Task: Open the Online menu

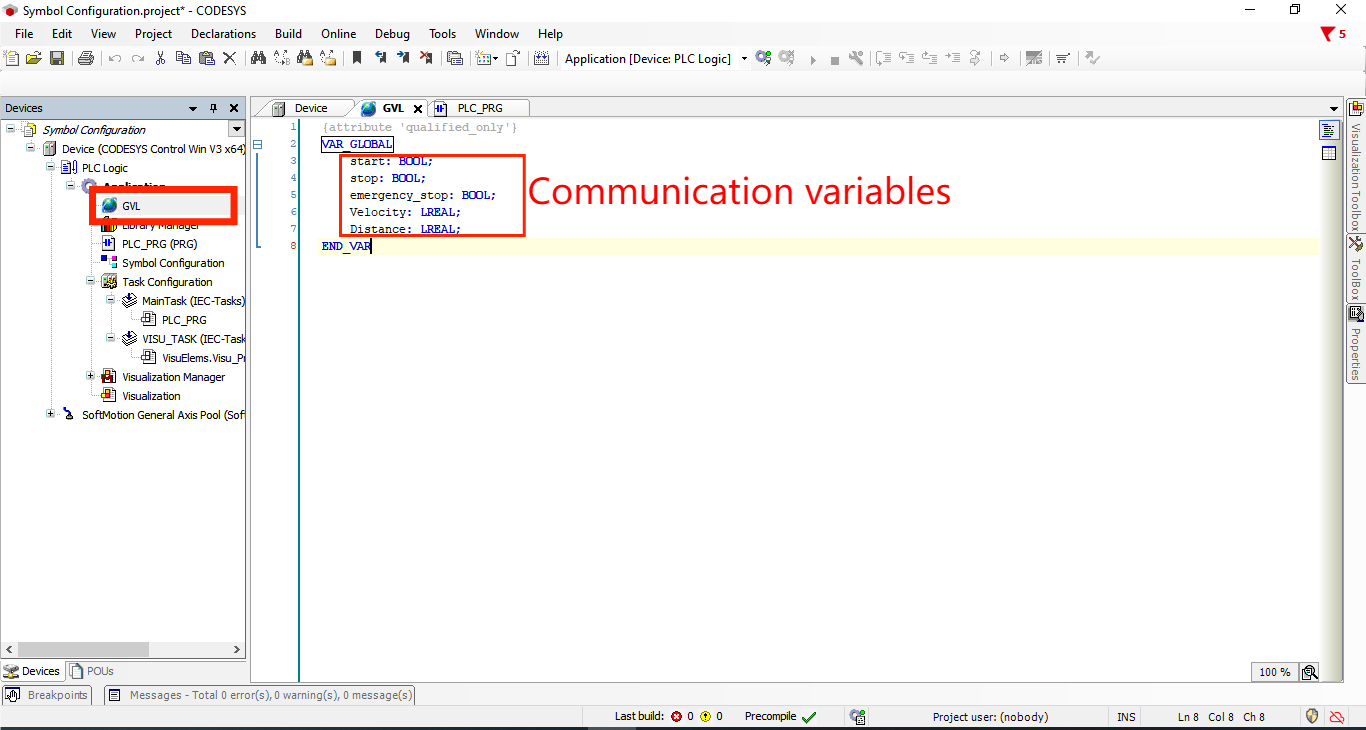Action: [x=338, y=34]
